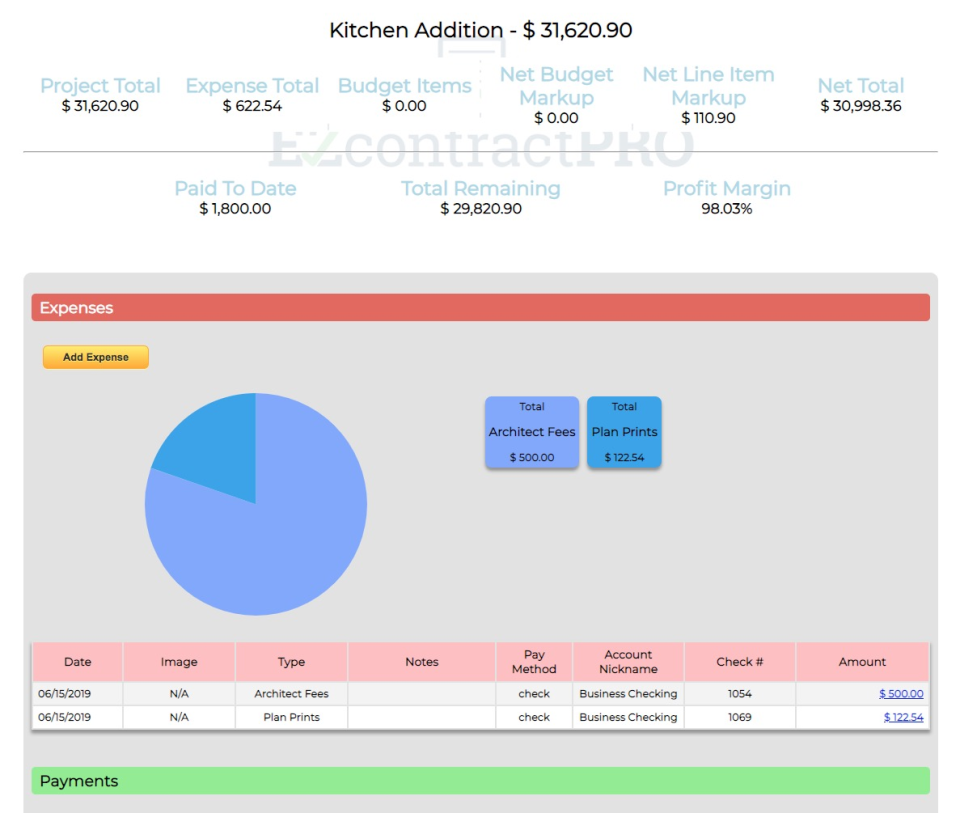
Task: Click the Payments section header
Action: pos(481,781)
